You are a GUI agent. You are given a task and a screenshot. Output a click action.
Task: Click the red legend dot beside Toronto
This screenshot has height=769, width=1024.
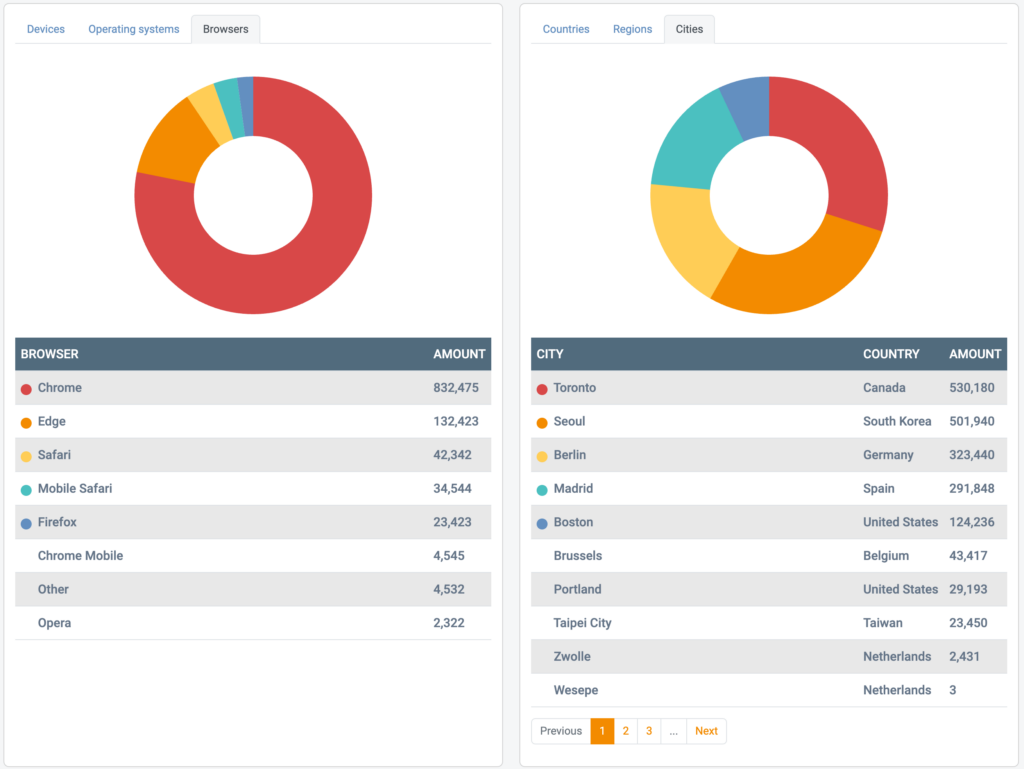tap(540, 388)
